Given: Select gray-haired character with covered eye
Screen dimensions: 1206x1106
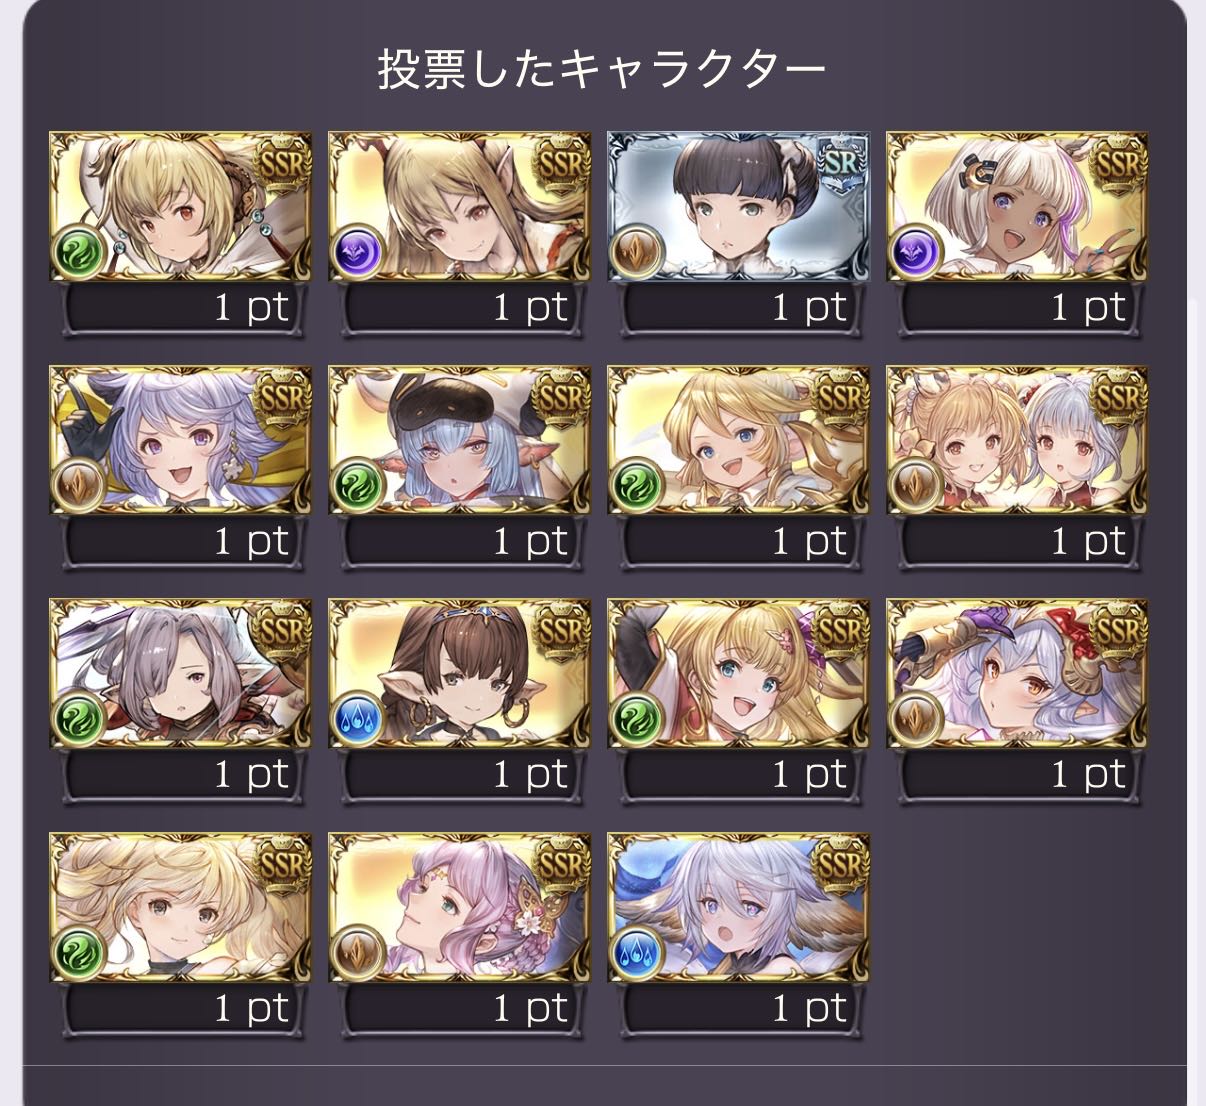Looking at the screenshot, I should (181, 674).
